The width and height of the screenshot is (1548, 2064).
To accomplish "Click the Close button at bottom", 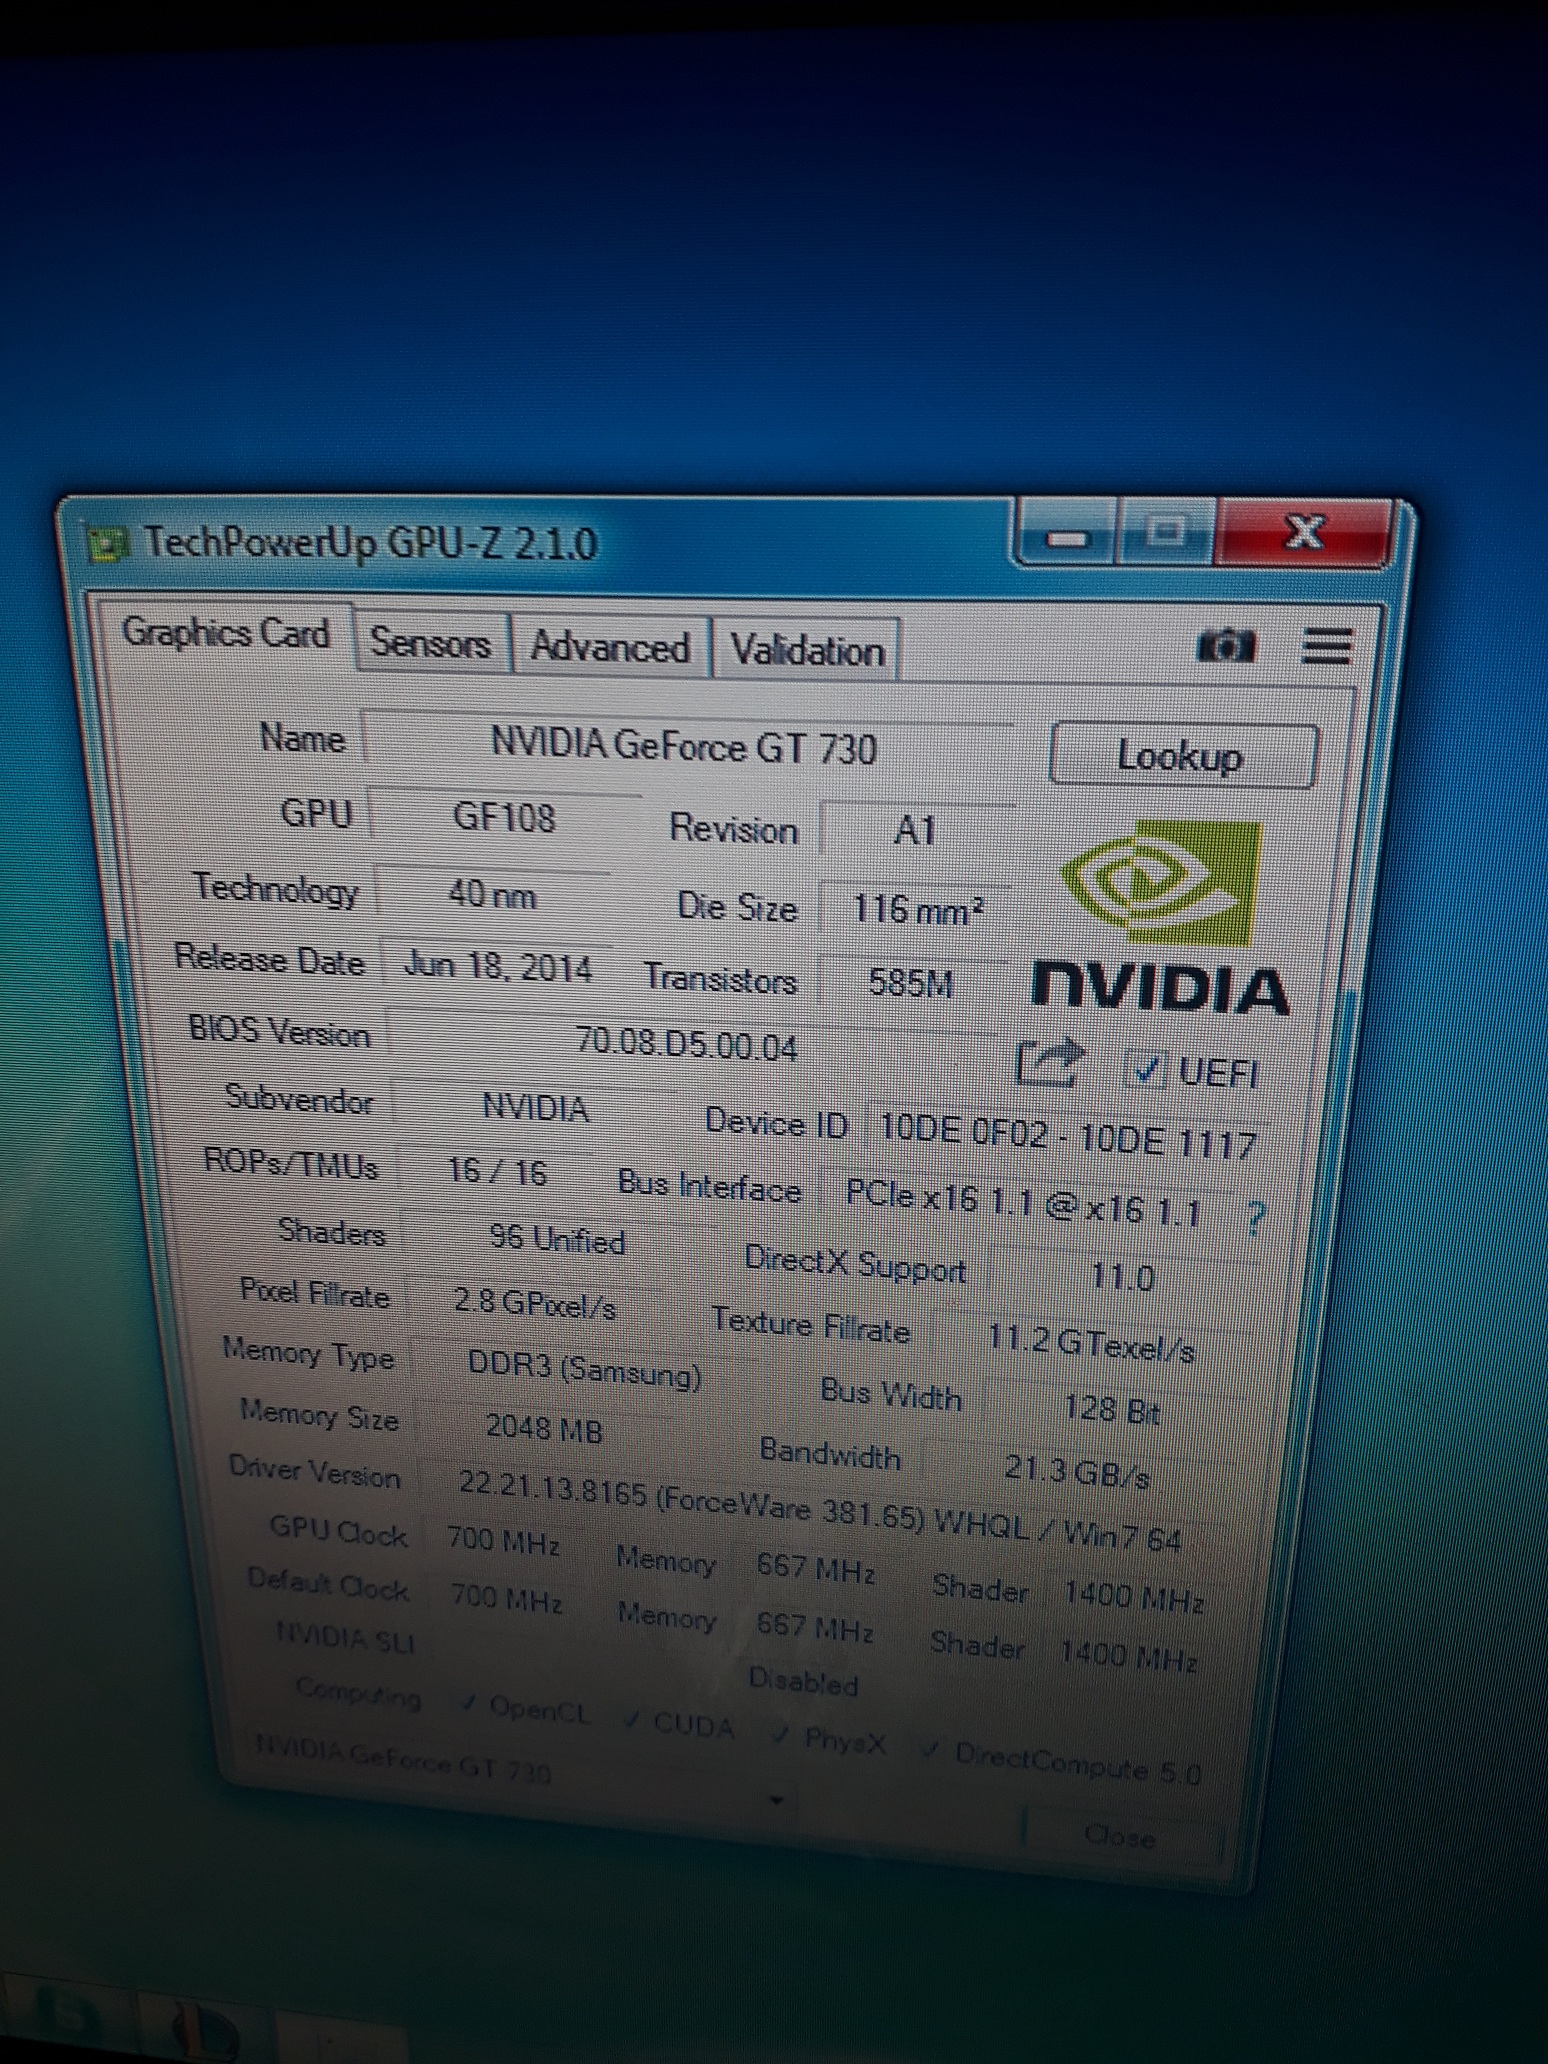I will pyautogui.click(x=1119, y=1835).
